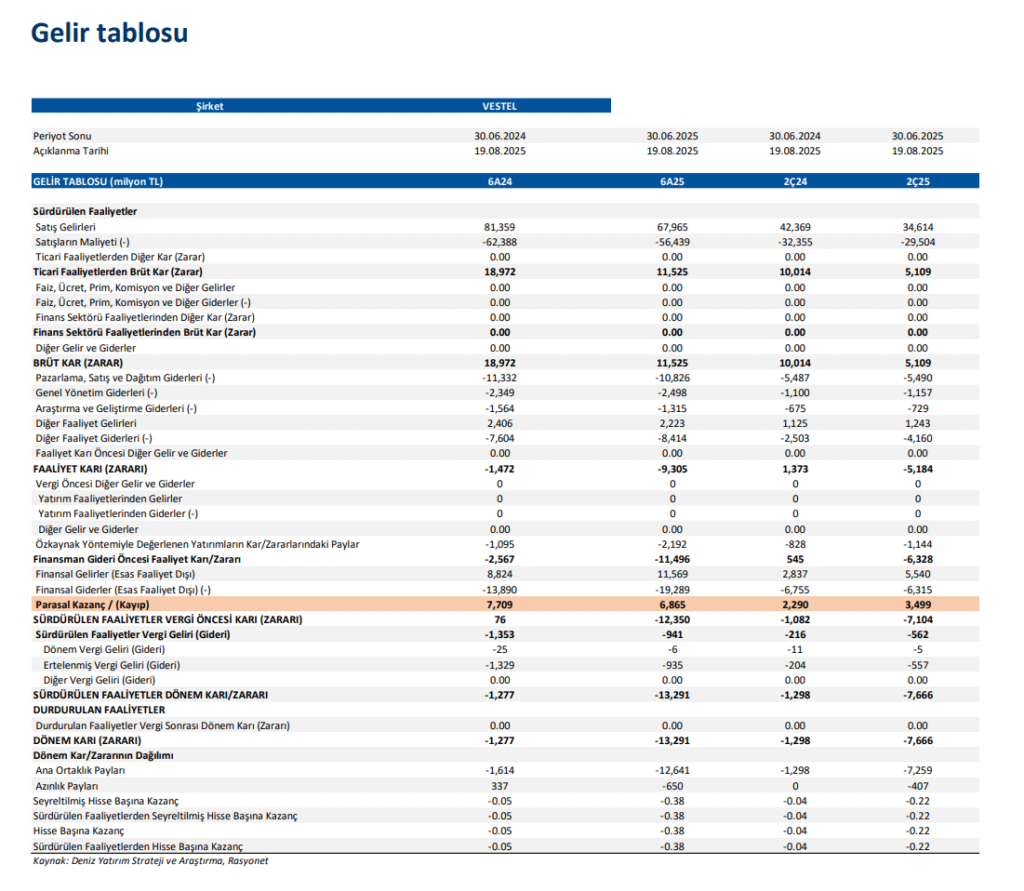
Task: Click the Gelir tablosu title heading
Action: point(109,32)
